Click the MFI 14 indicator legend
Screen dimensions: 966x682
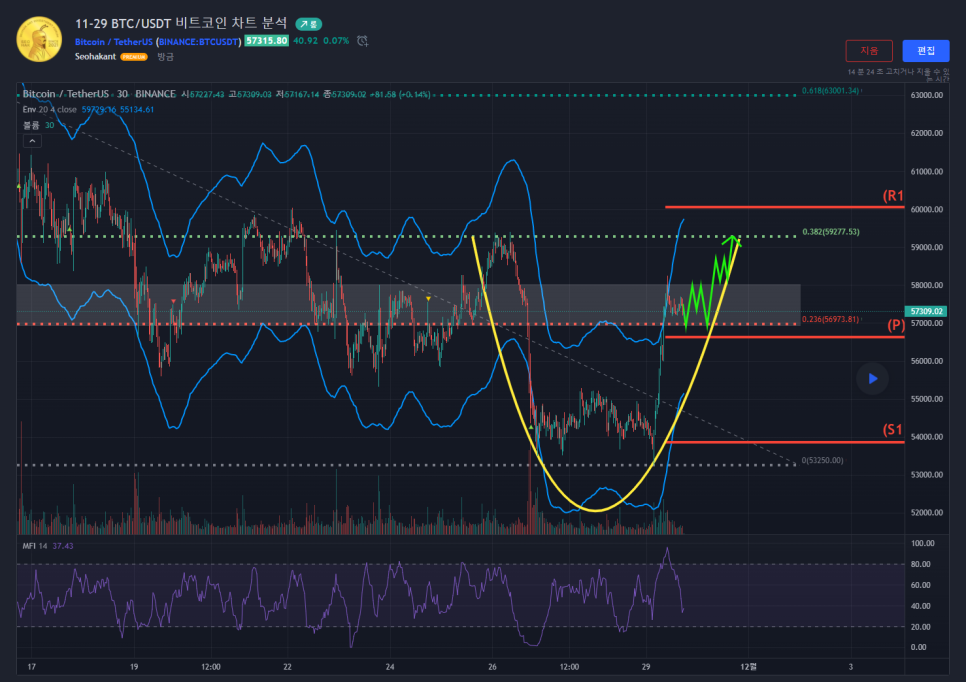(36, 546)
